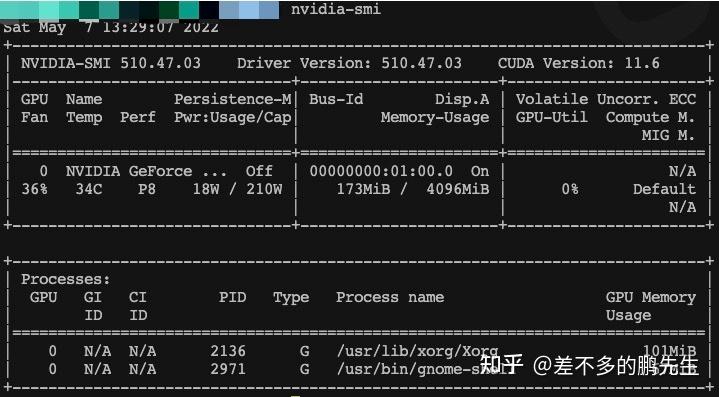Viewport: 719px width, 397px height.
Task: Click the NVIDIA-SMI 510.47.03 version text
Action: point(111,63)
